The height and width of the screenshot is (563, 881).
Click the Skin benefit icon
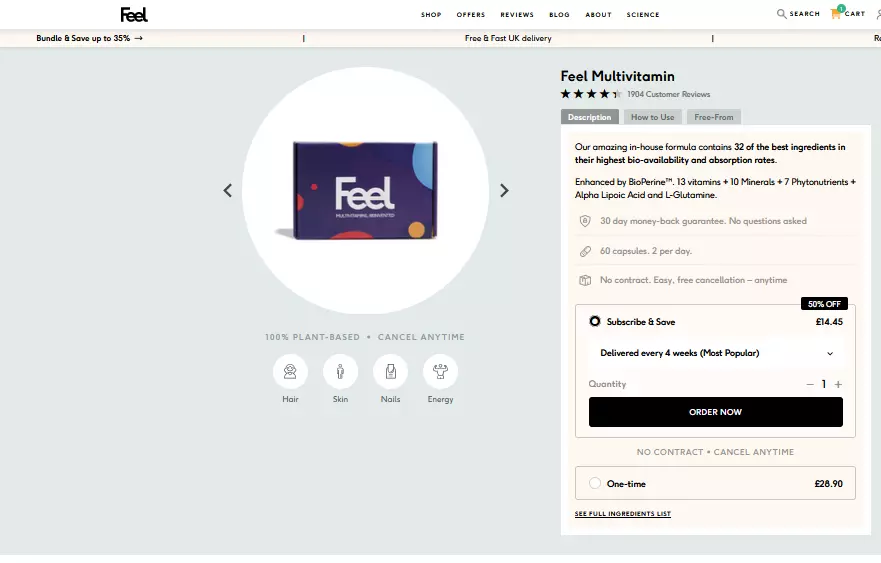click(x=340, y=371)
